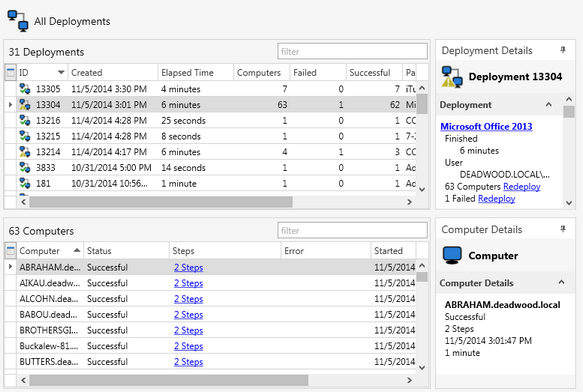Sort computers by Steps column header
The height and width of the screenshot is (392, 583).
tap(225, 251)
